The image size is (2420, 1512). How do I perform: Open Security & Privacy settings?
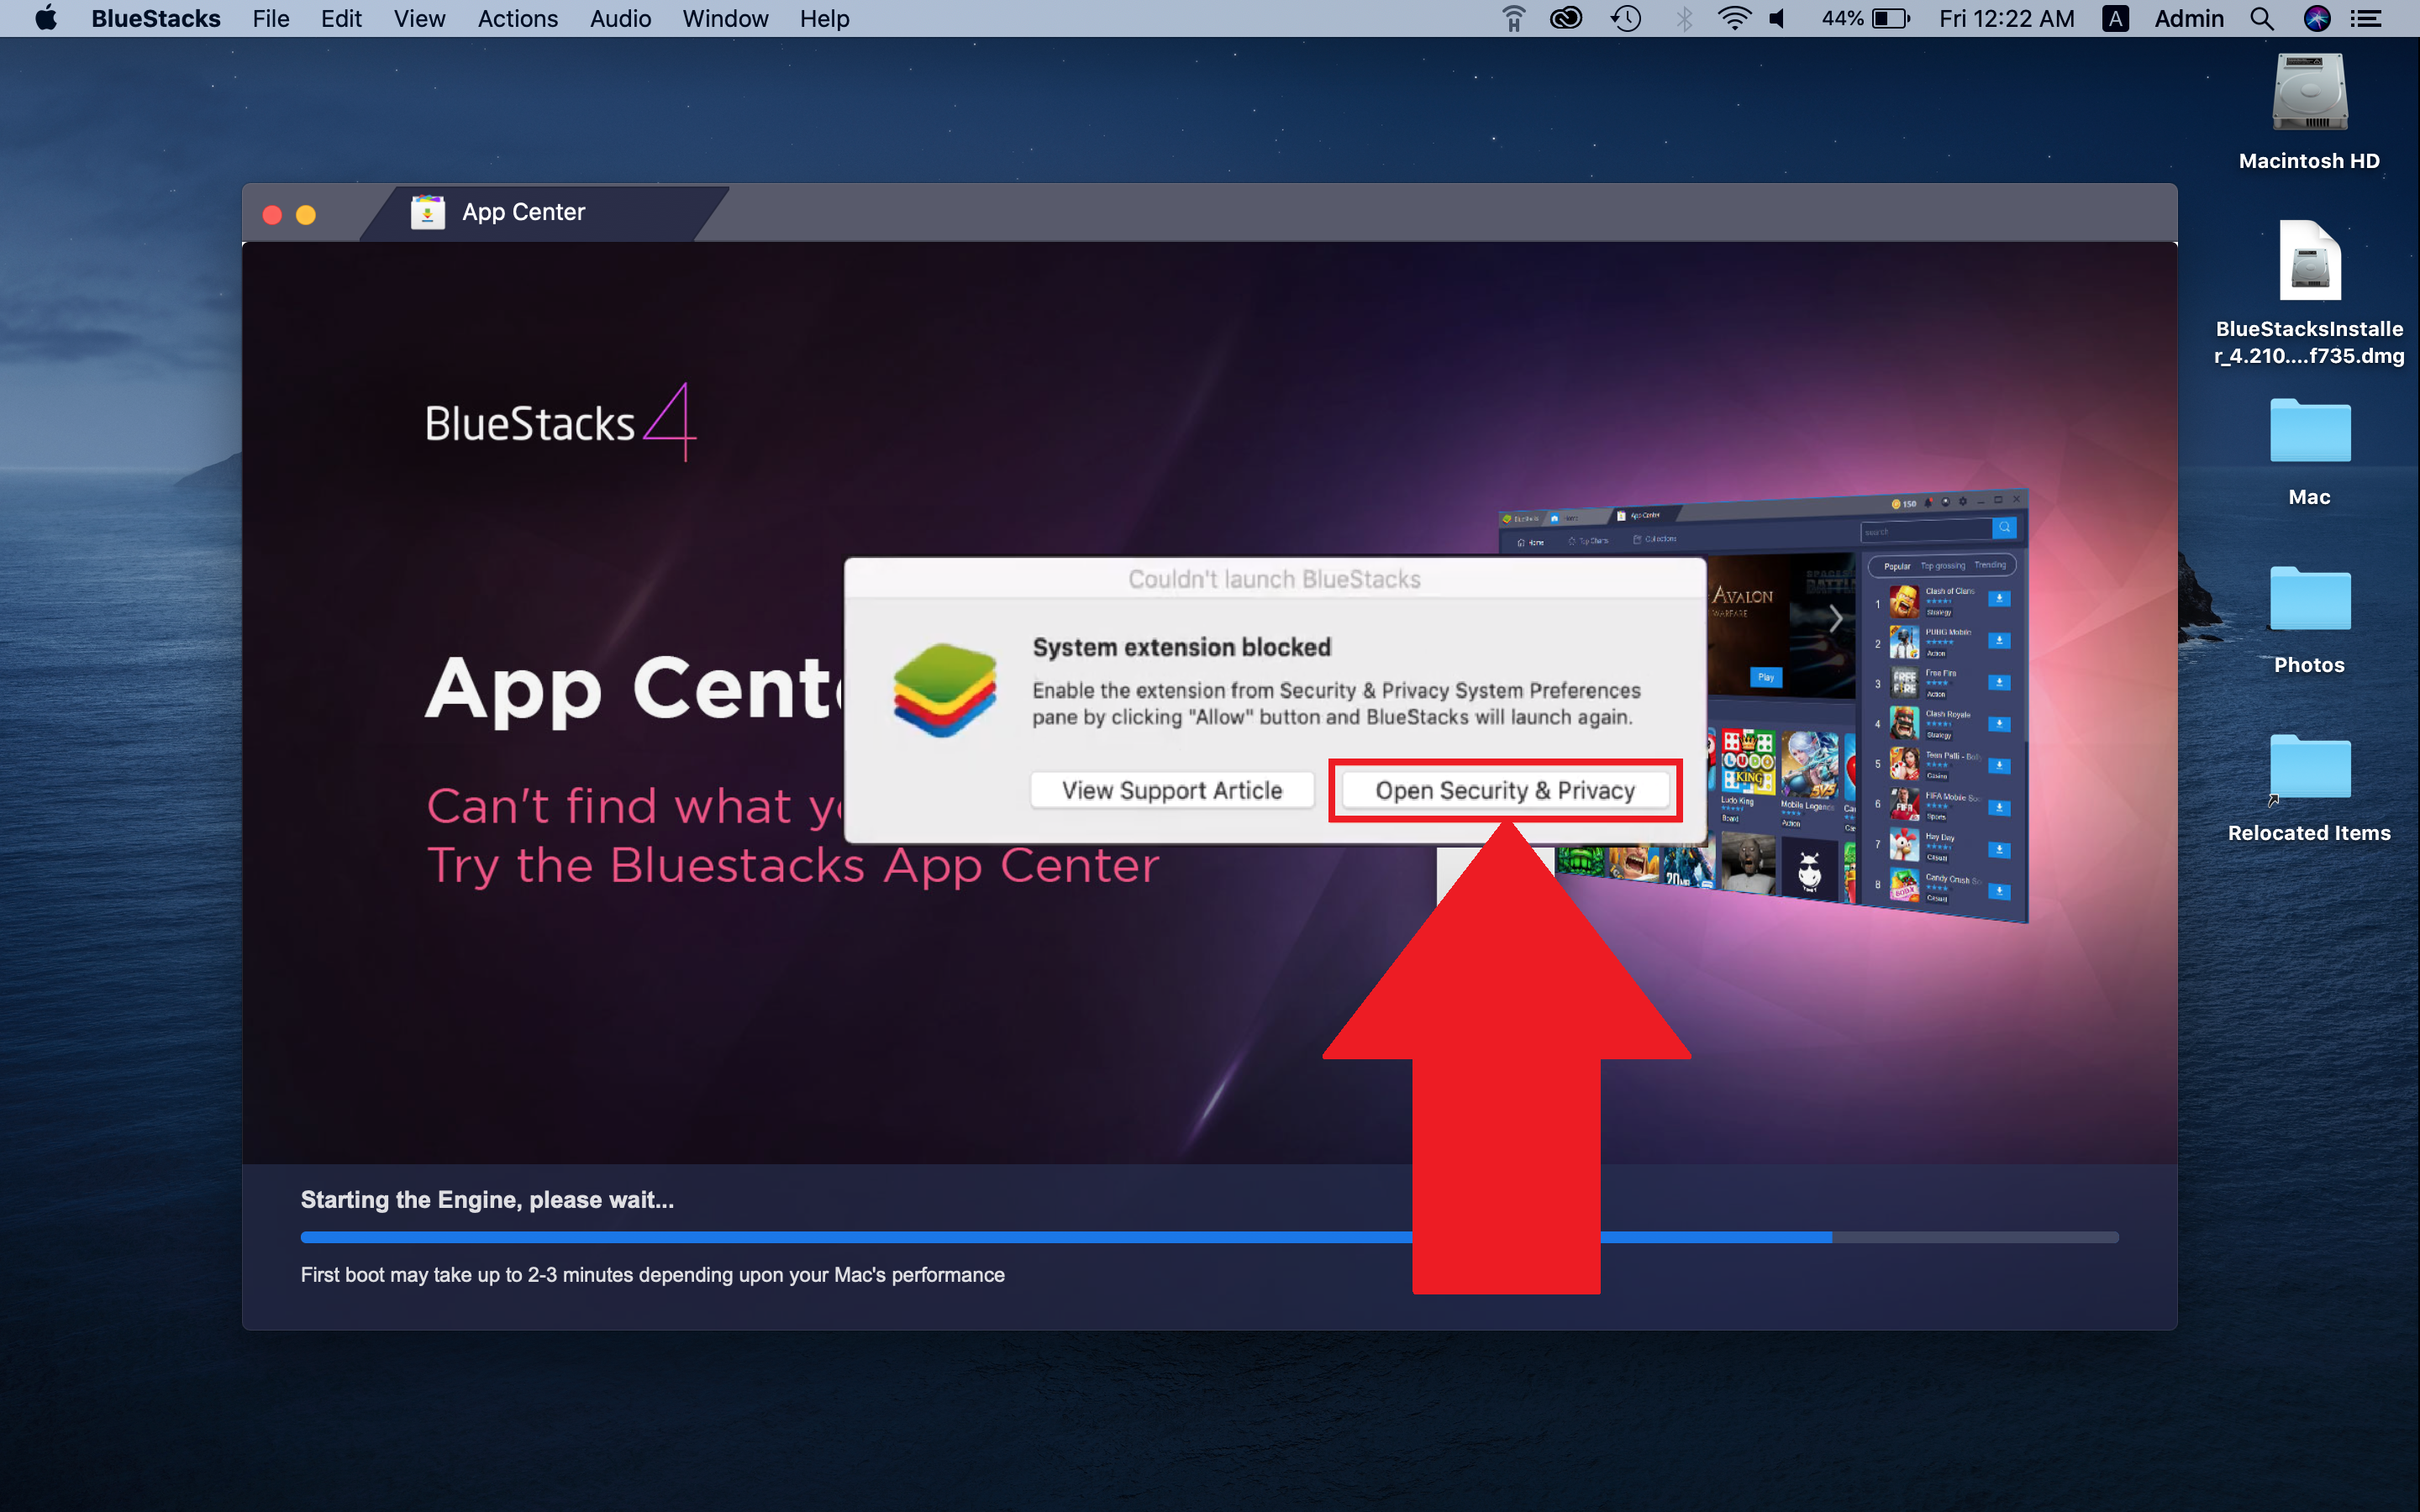tap(1502, 787)
